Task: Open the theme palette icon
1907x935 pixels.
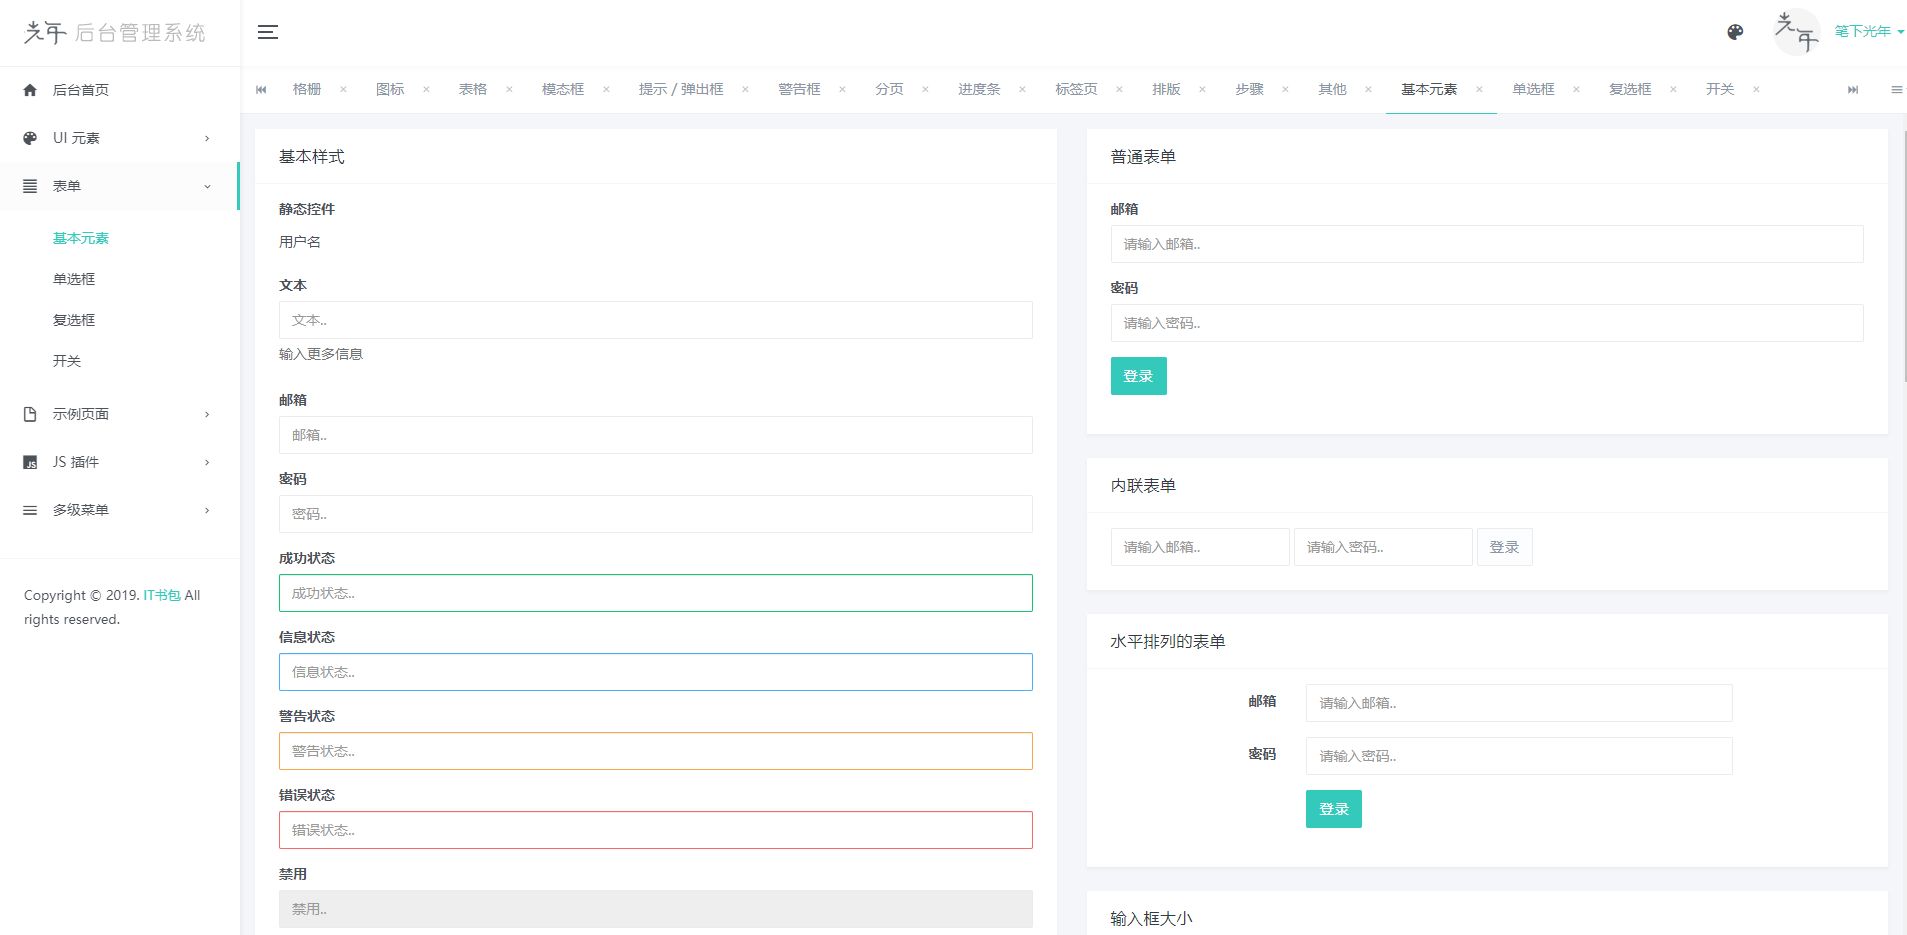Action: point(1735,32)
